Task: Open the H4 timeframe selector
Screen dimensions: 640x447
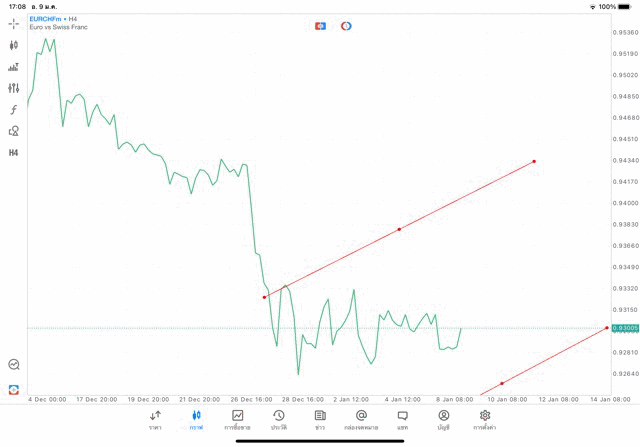Action: coord(14,153)
